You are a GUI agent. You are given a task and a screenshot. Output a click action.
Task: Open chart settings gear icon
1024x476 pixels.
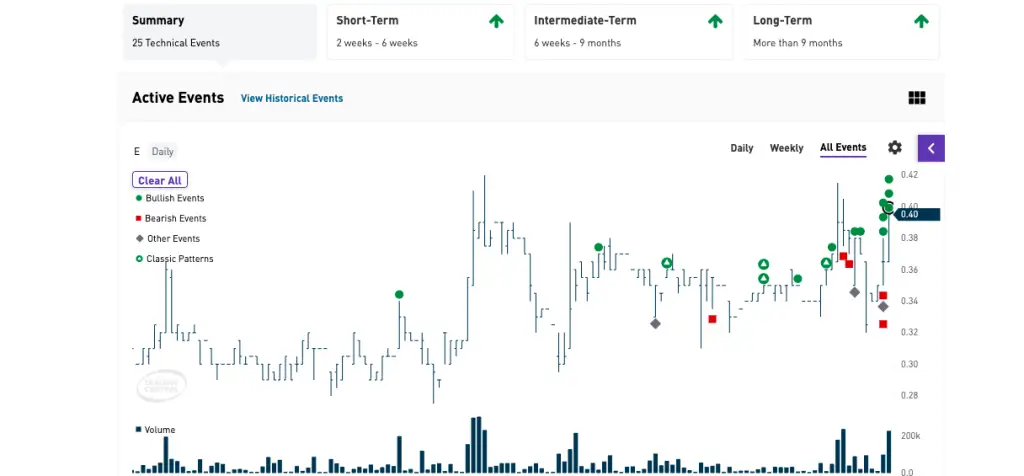point(895,148)
